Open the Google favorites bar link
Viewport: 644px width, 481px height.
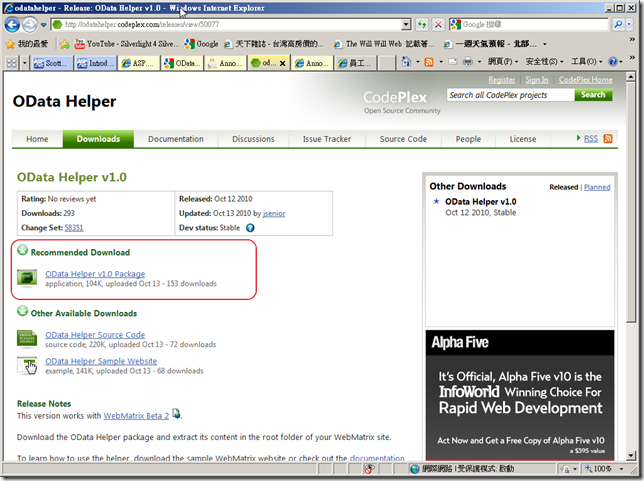(x=202, y=44)
